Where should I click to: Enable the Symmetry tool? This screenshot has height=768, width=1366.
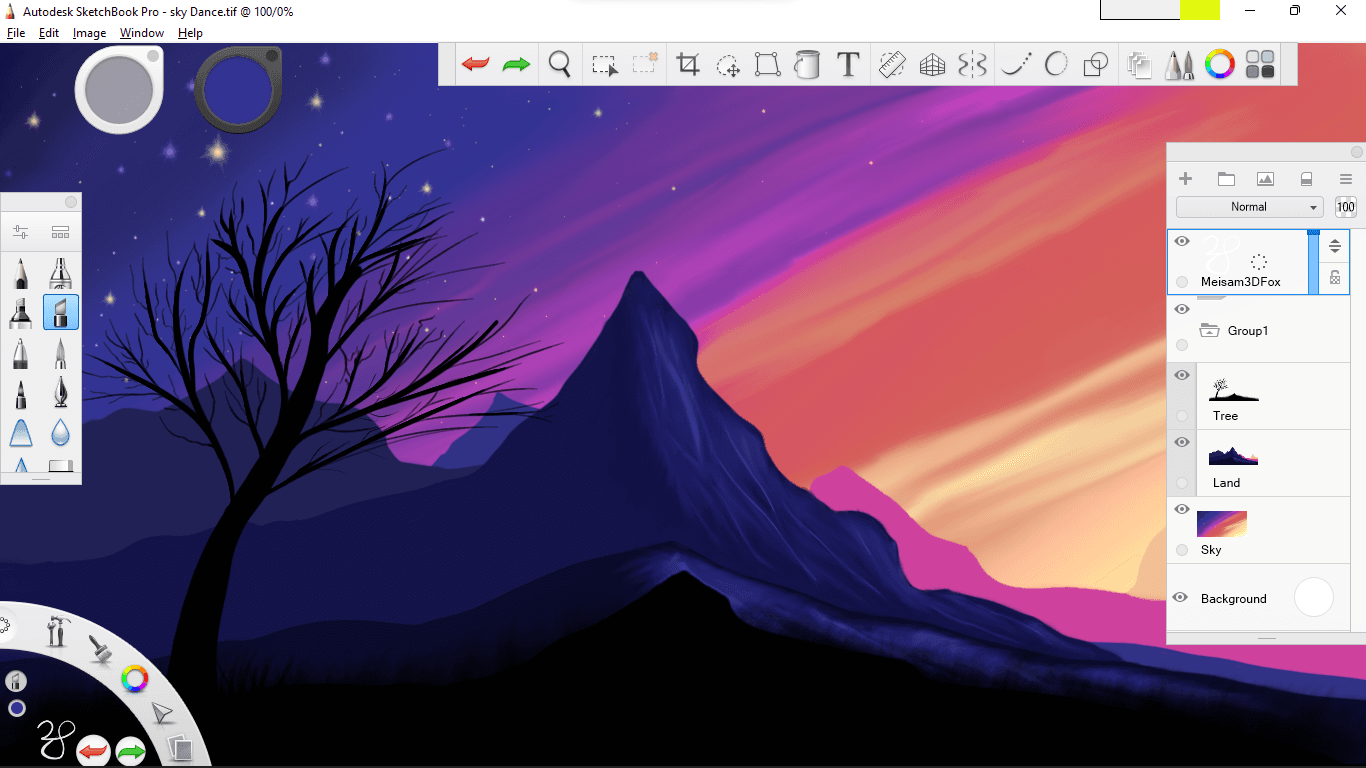972,65
